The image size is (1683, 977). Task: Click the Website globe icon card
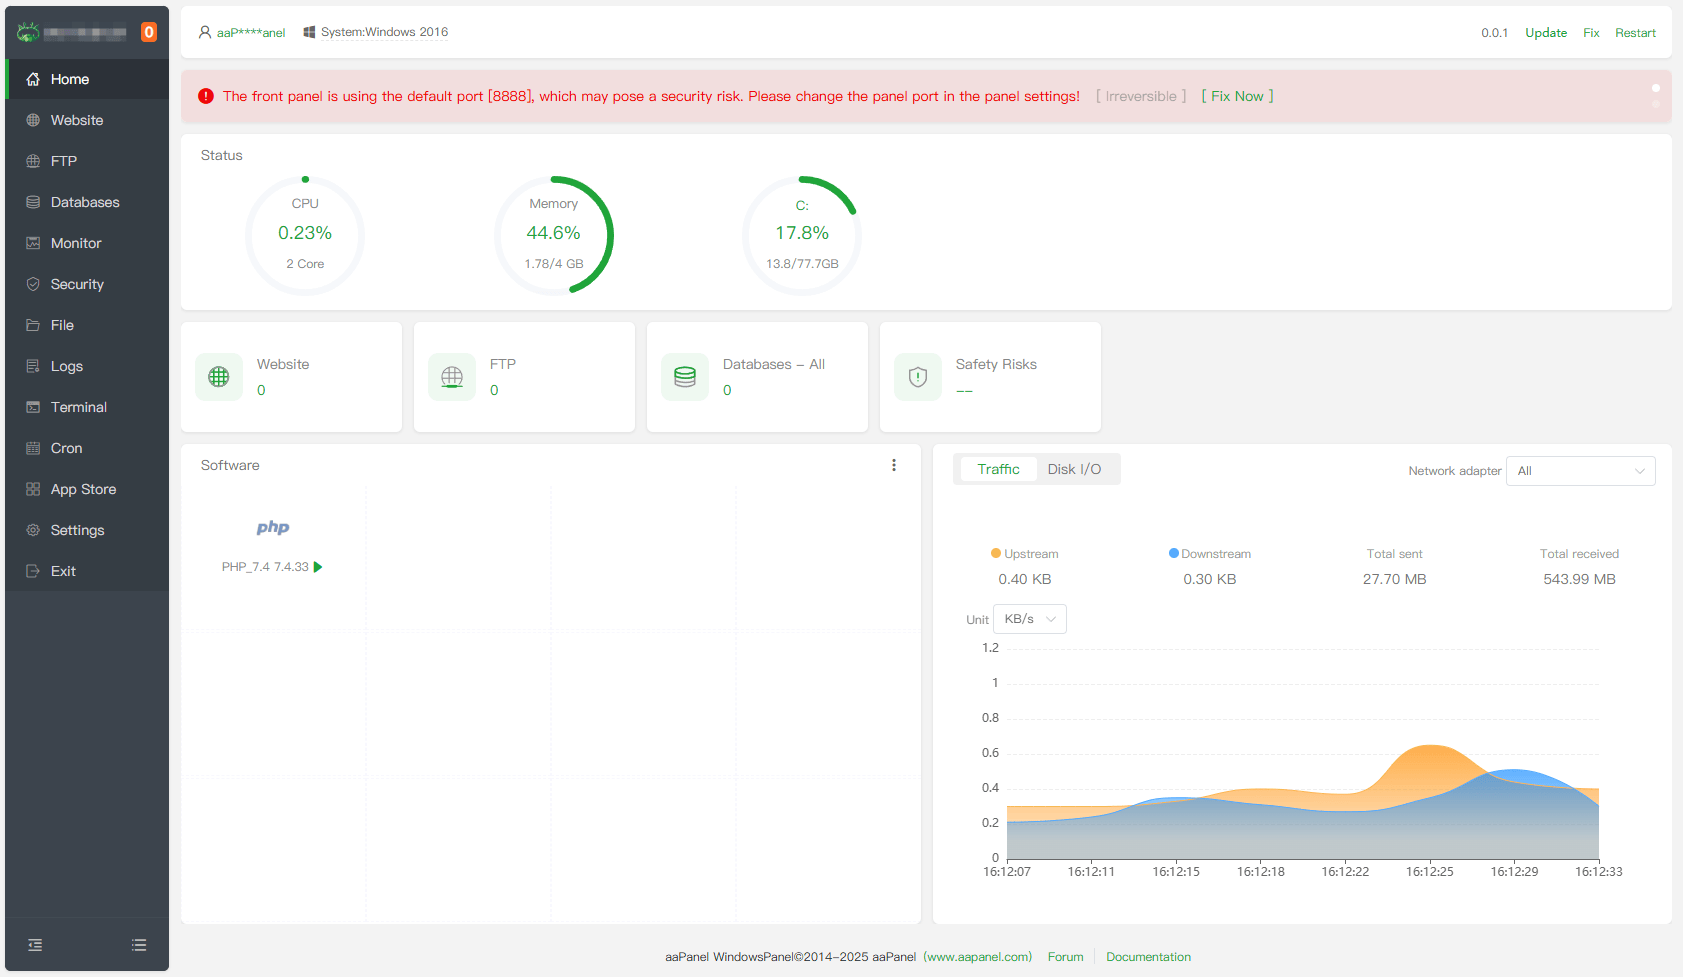click(x=219, y=377)
